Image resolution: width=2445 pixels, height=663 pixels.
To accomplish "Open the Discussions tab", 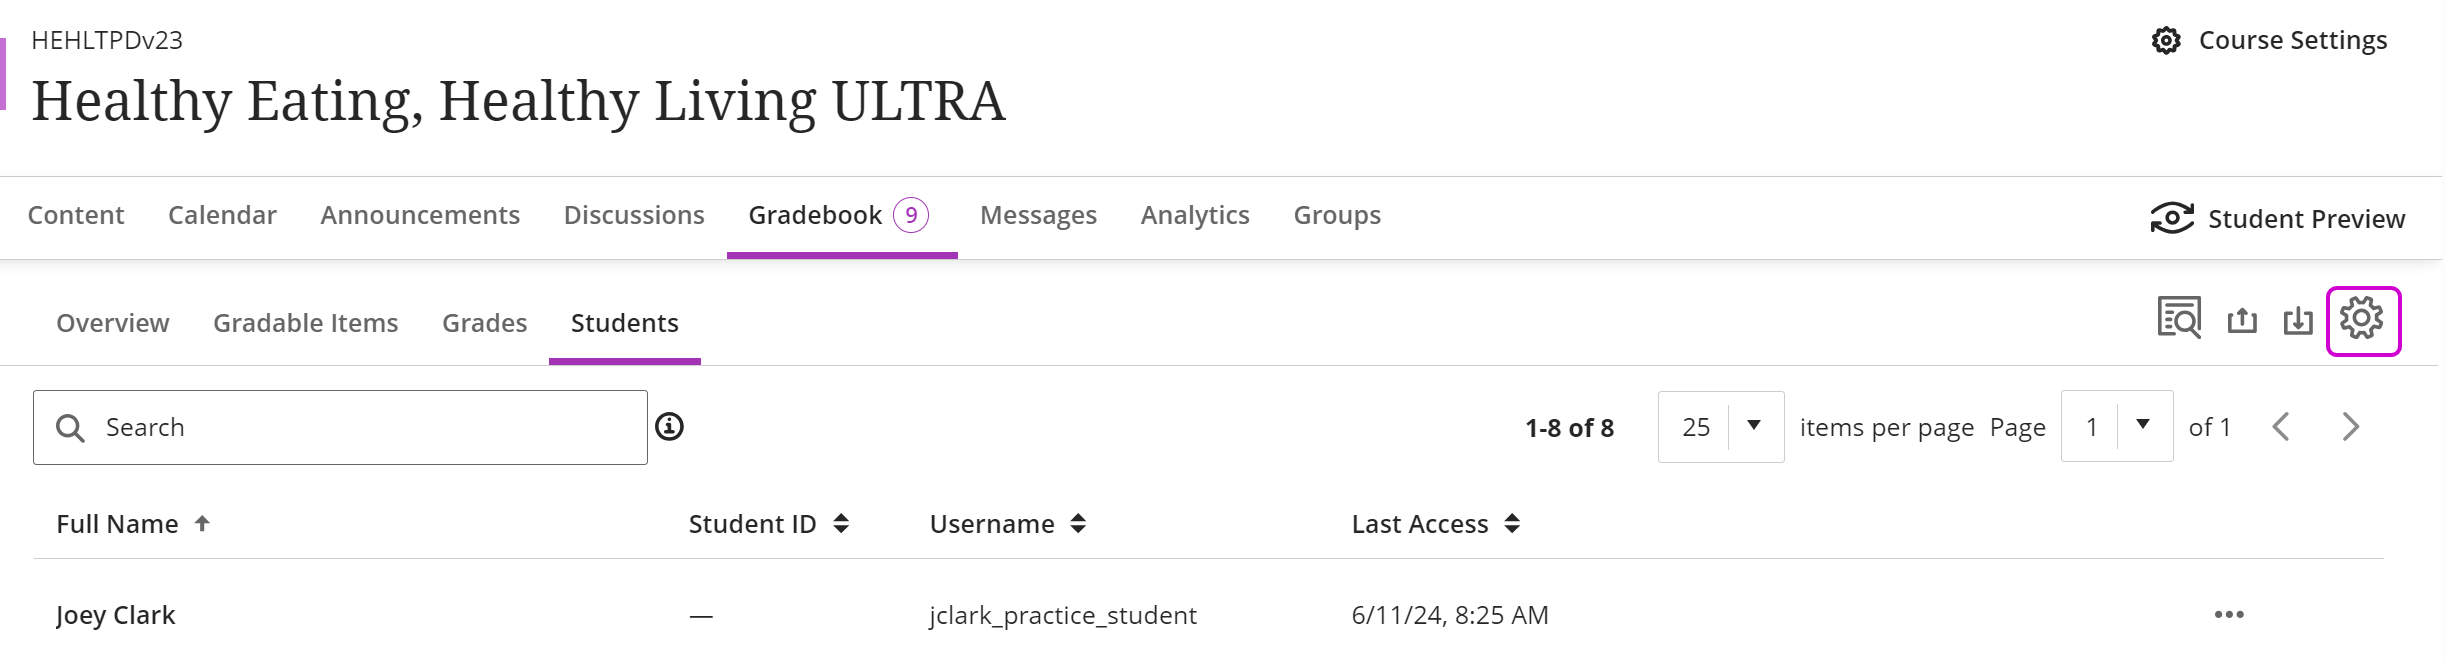I will 634,215.
